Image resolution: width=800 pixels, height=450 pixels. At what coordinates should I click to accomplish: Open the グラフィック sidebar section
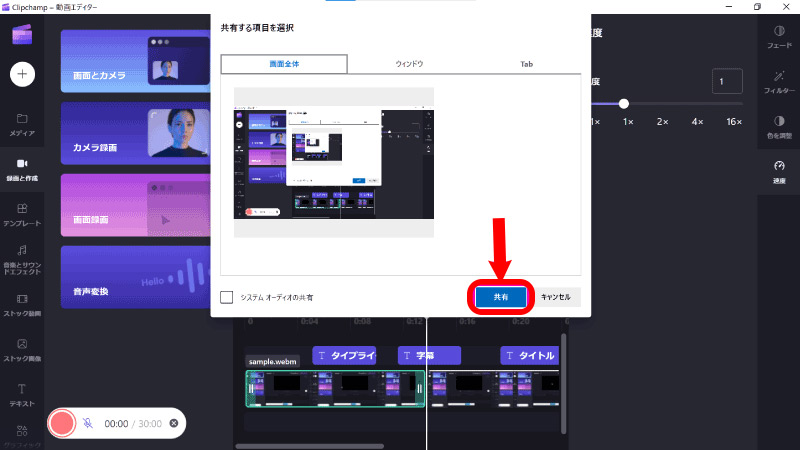[x=22, y=437]
